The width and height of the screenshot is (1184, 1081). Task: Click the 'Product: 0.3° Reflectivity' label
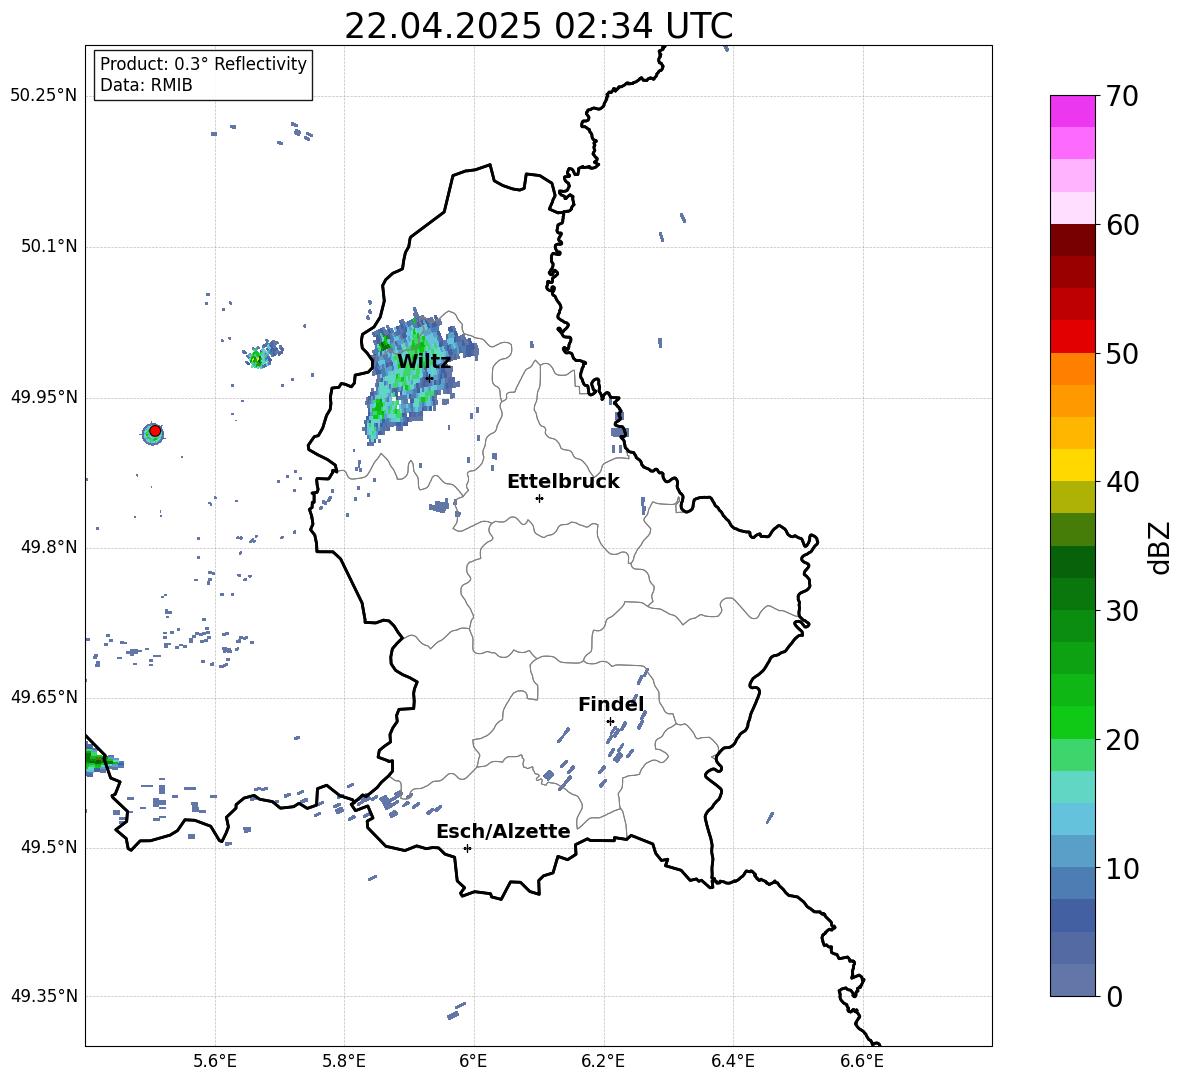point(203,63)
